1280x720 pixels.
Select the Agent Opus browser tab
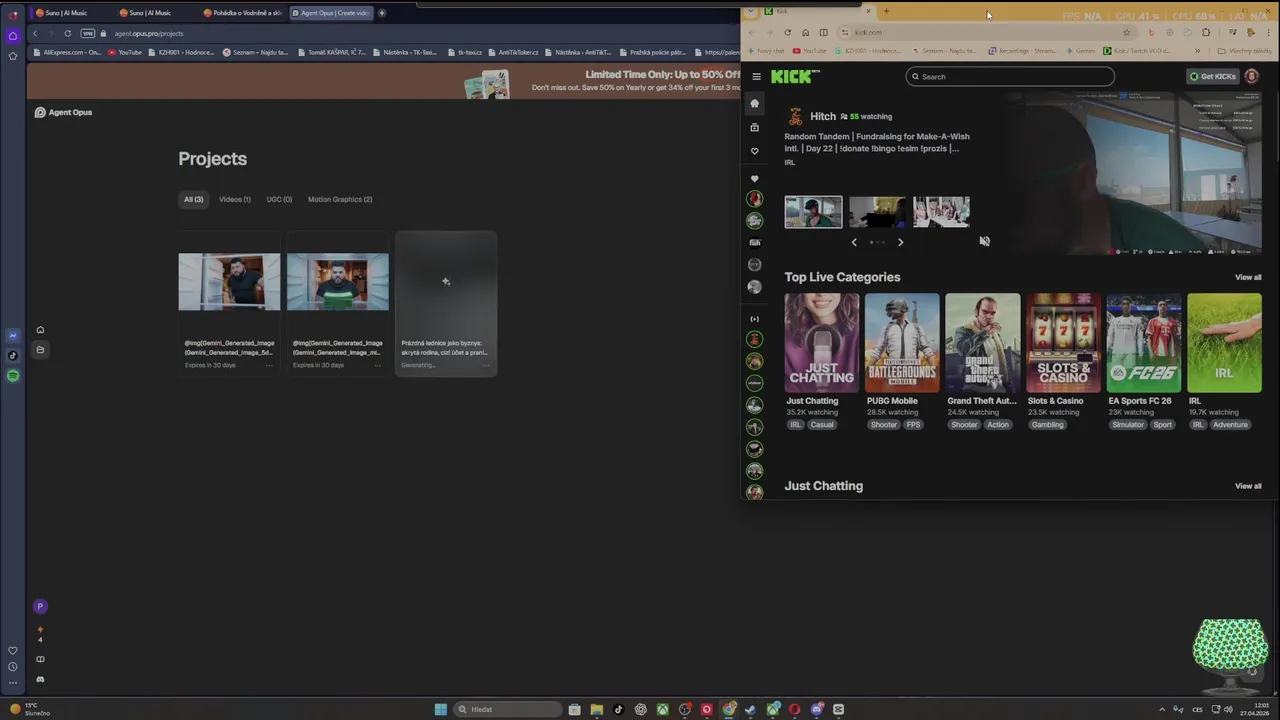tap(330, 13)
